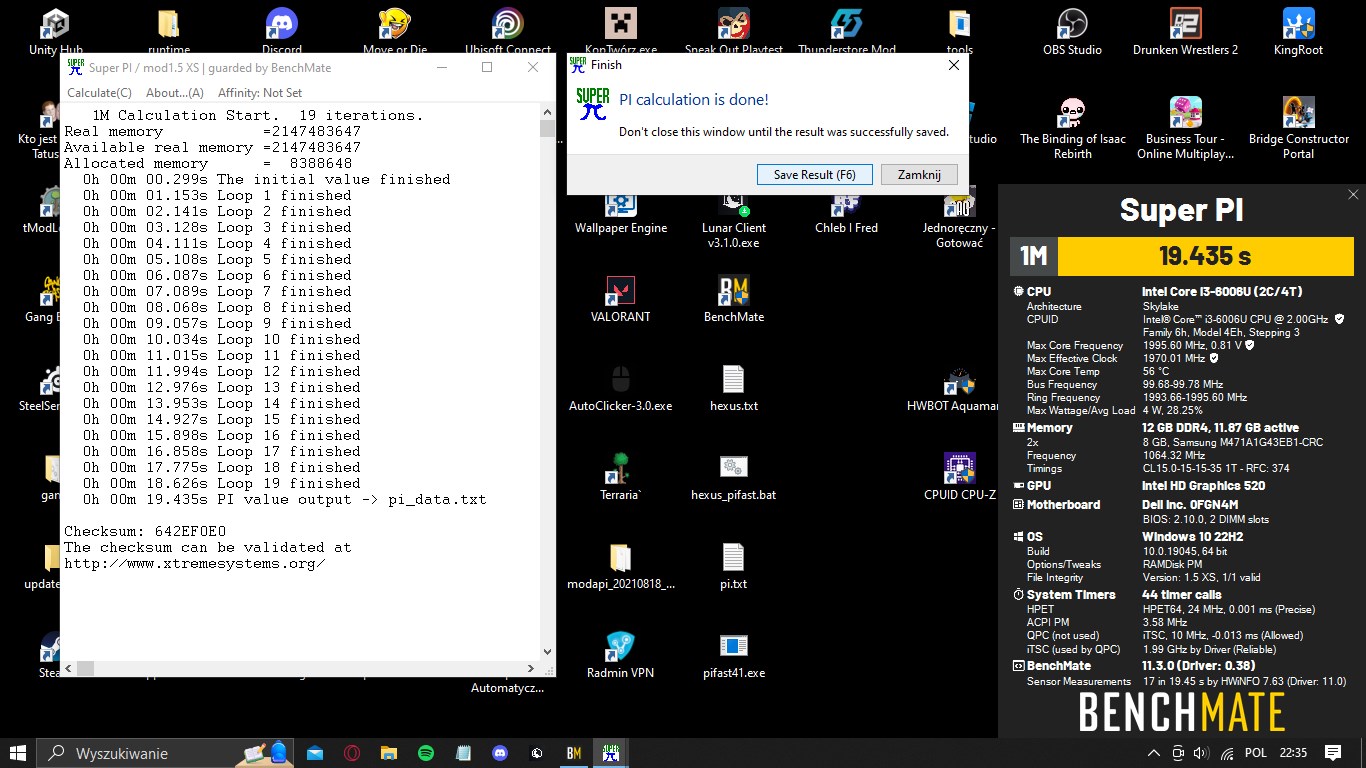Click the 19.435 s result in BenchMate
1366x768 pixels.
pos(1205,256)
